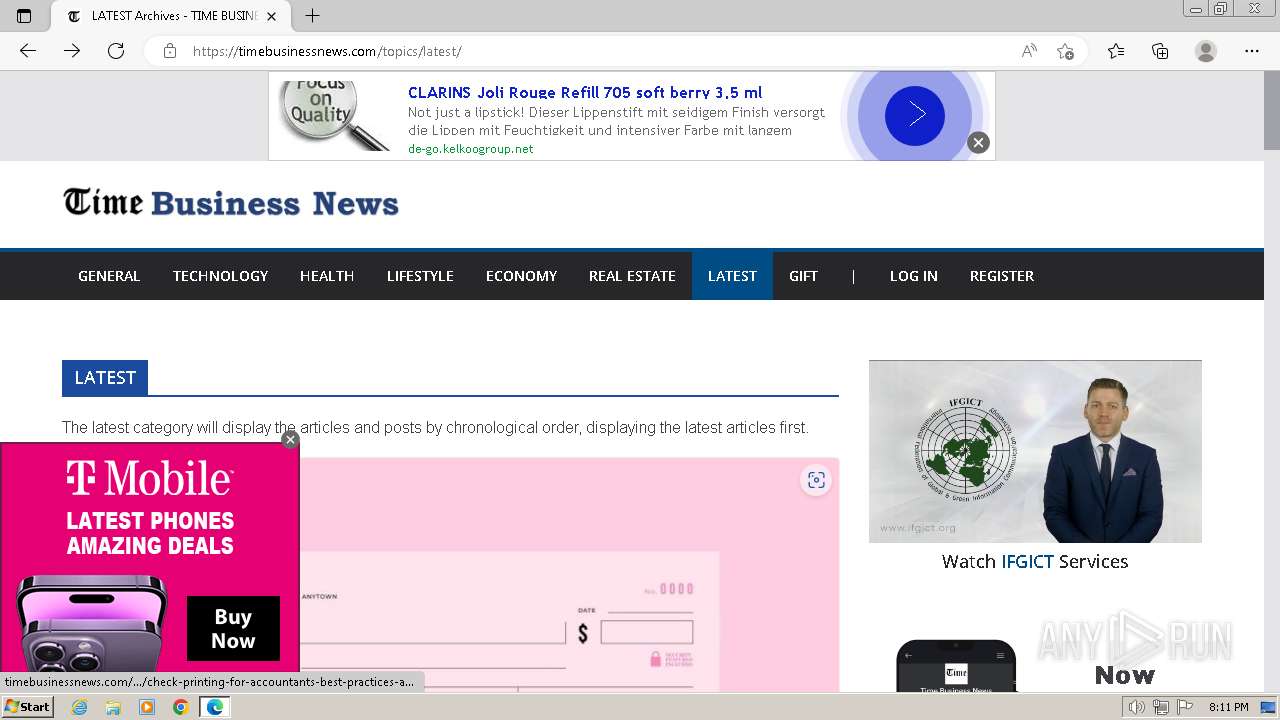
Task: Open the GIFT menu item
Action: pos(803,276)
